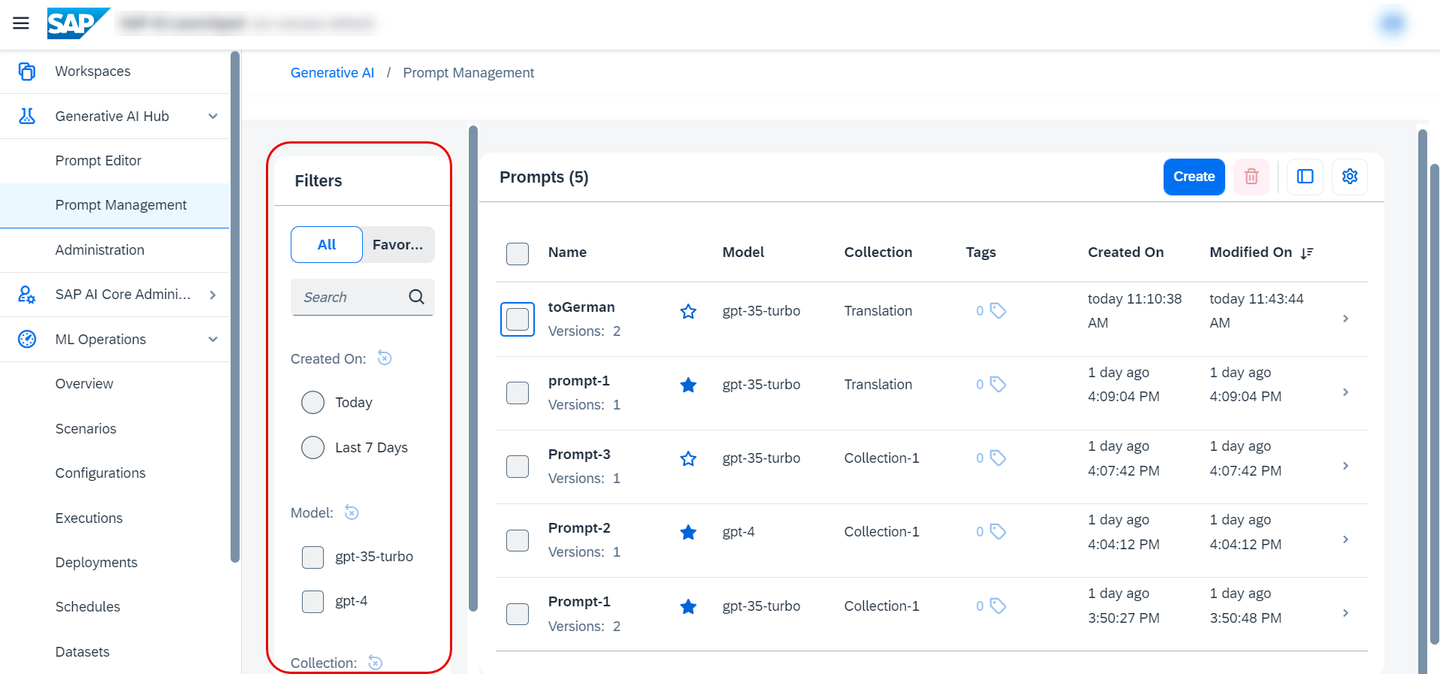Open Overview under ML Operations
Viewport: 1440px width, 674px height.
115,383
